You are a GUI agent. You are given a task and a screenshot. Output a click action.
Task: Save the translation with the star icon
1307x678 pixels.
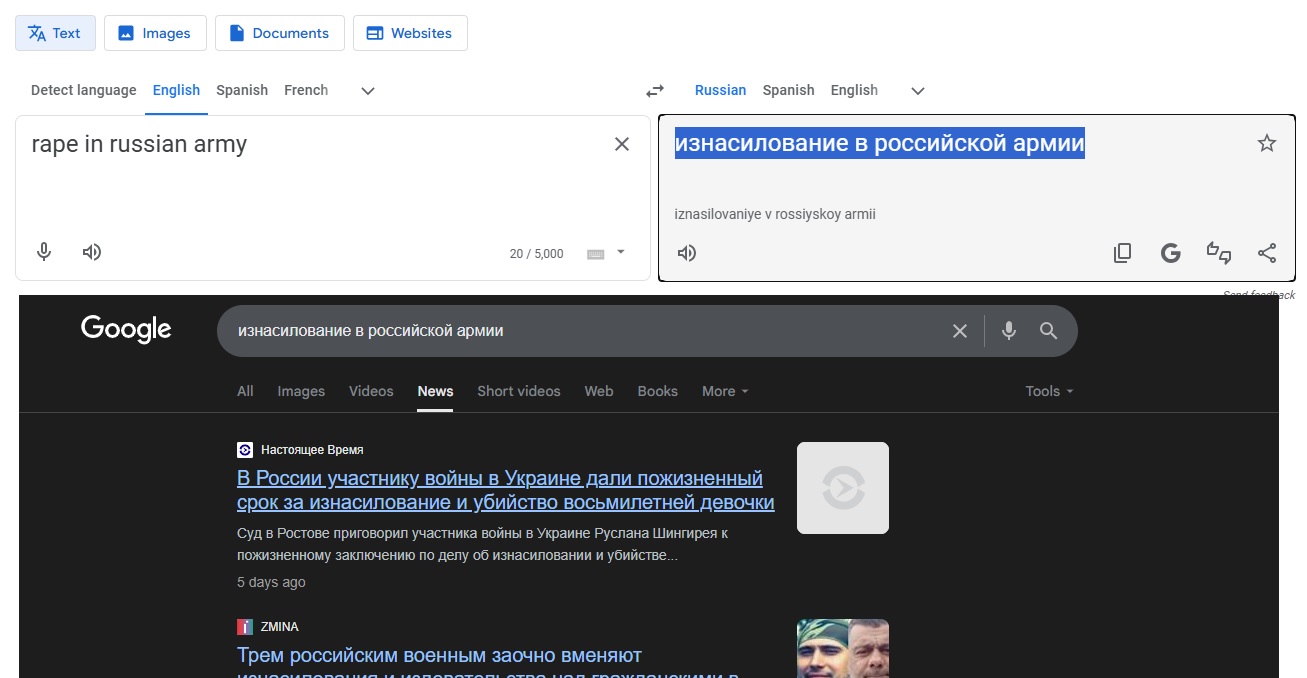(x=1267, y=144)
